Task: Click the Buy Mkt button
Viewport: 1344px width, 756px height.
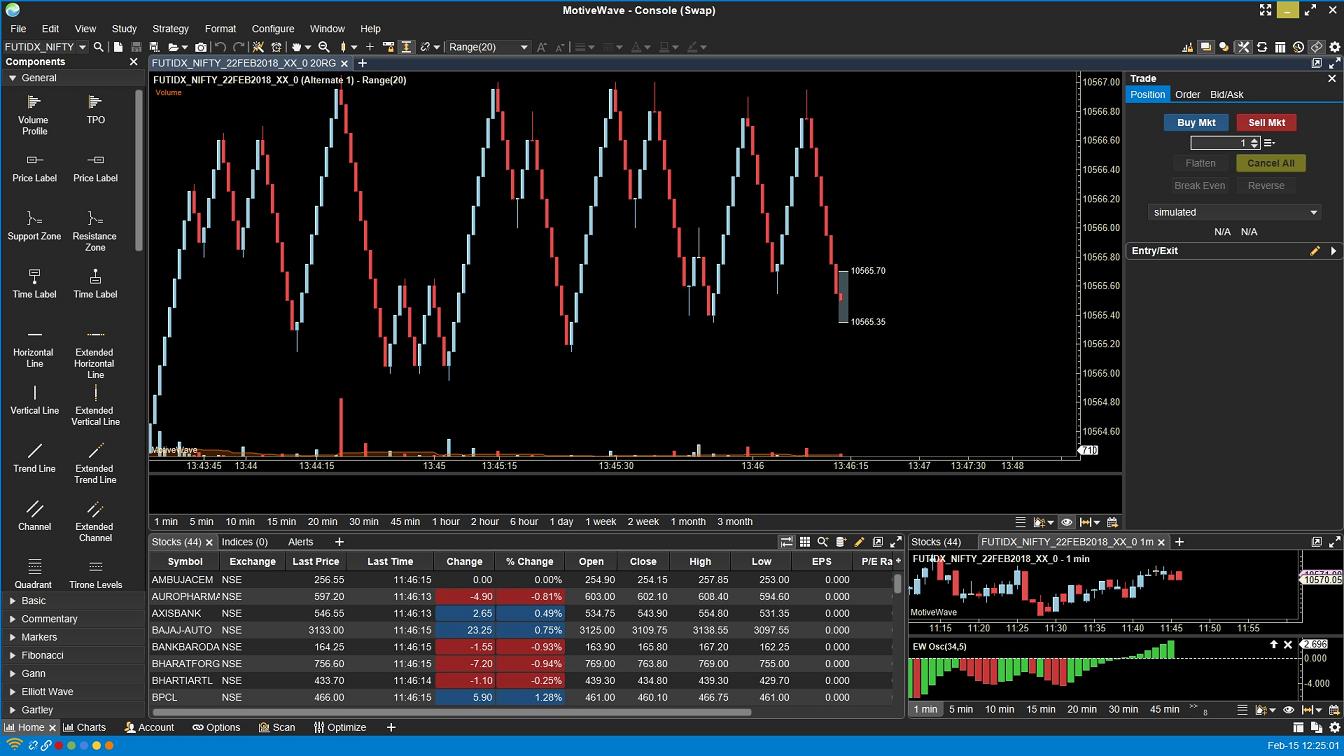Action: point(1196,122)
